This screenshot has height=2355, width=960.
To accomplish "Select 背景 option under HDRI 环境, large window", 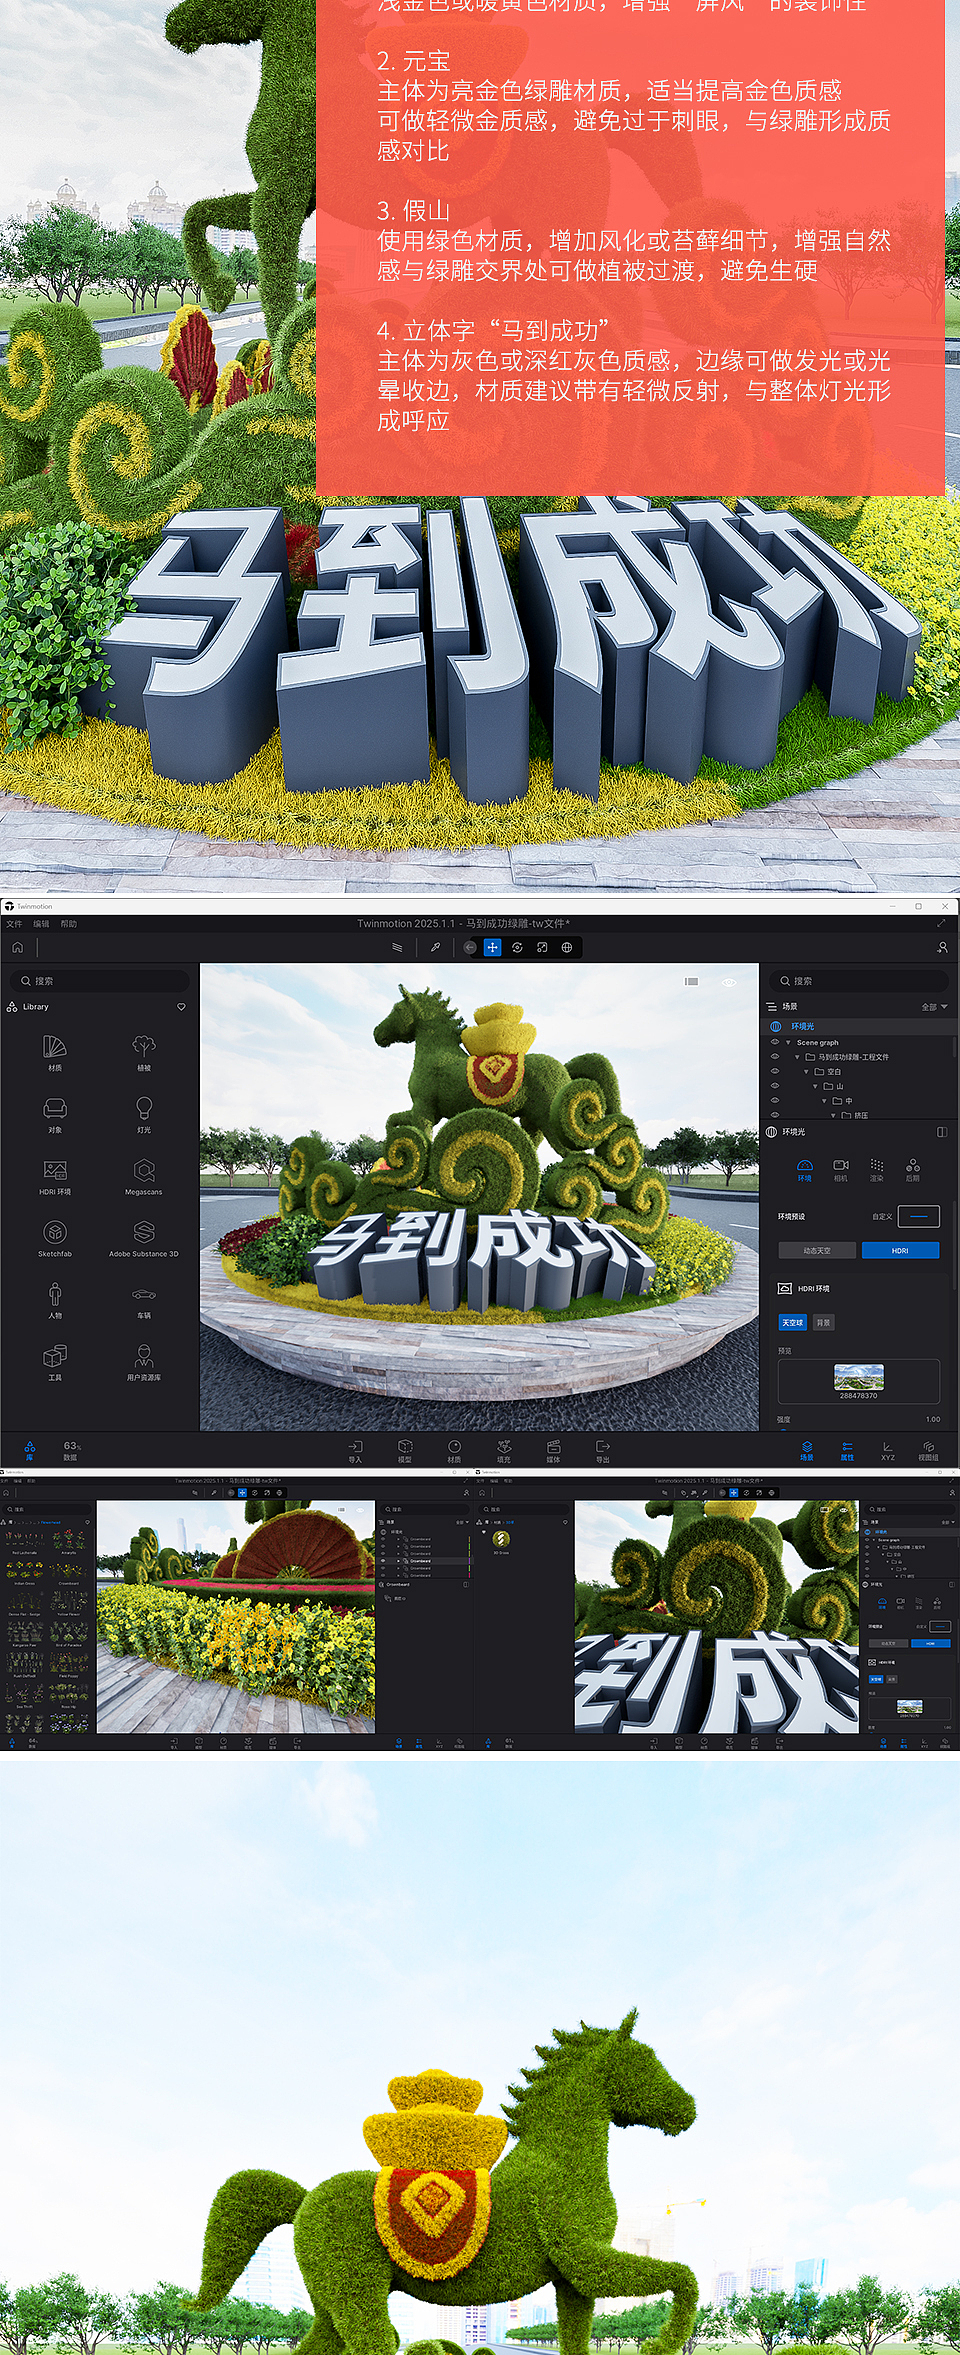I will [x=823, y=1322].
